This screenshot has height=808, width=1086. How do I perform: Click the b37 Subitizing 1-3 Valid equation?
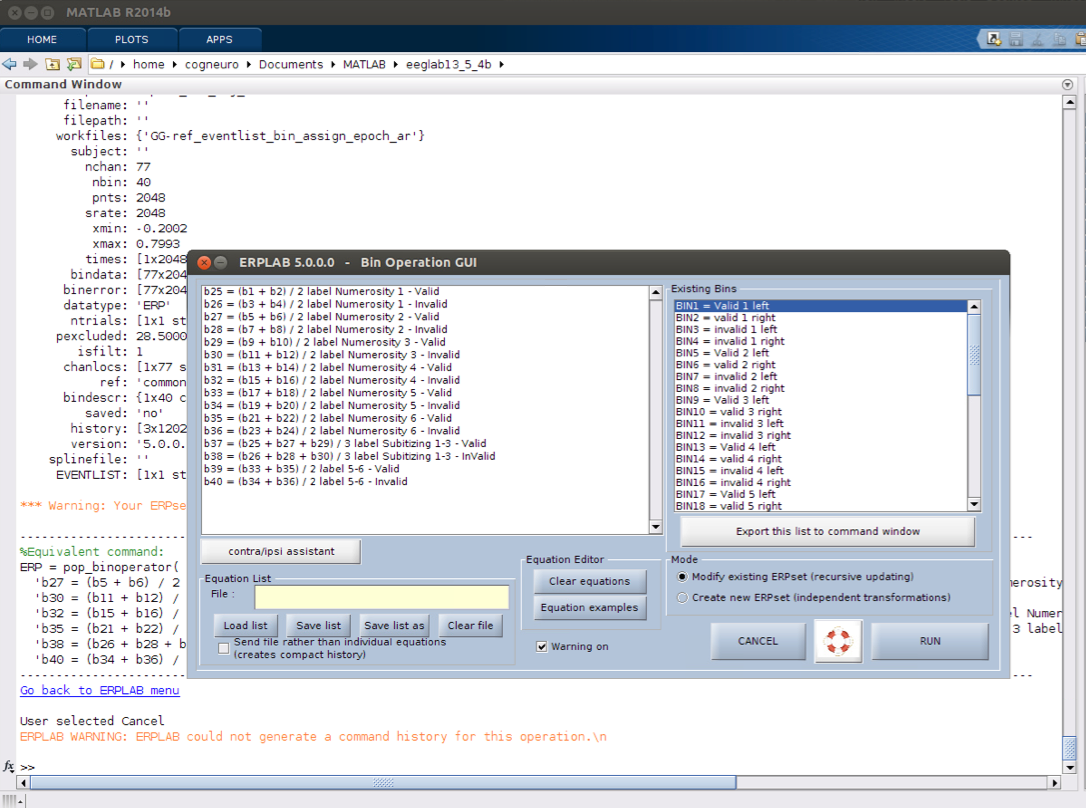coord(345,443)
